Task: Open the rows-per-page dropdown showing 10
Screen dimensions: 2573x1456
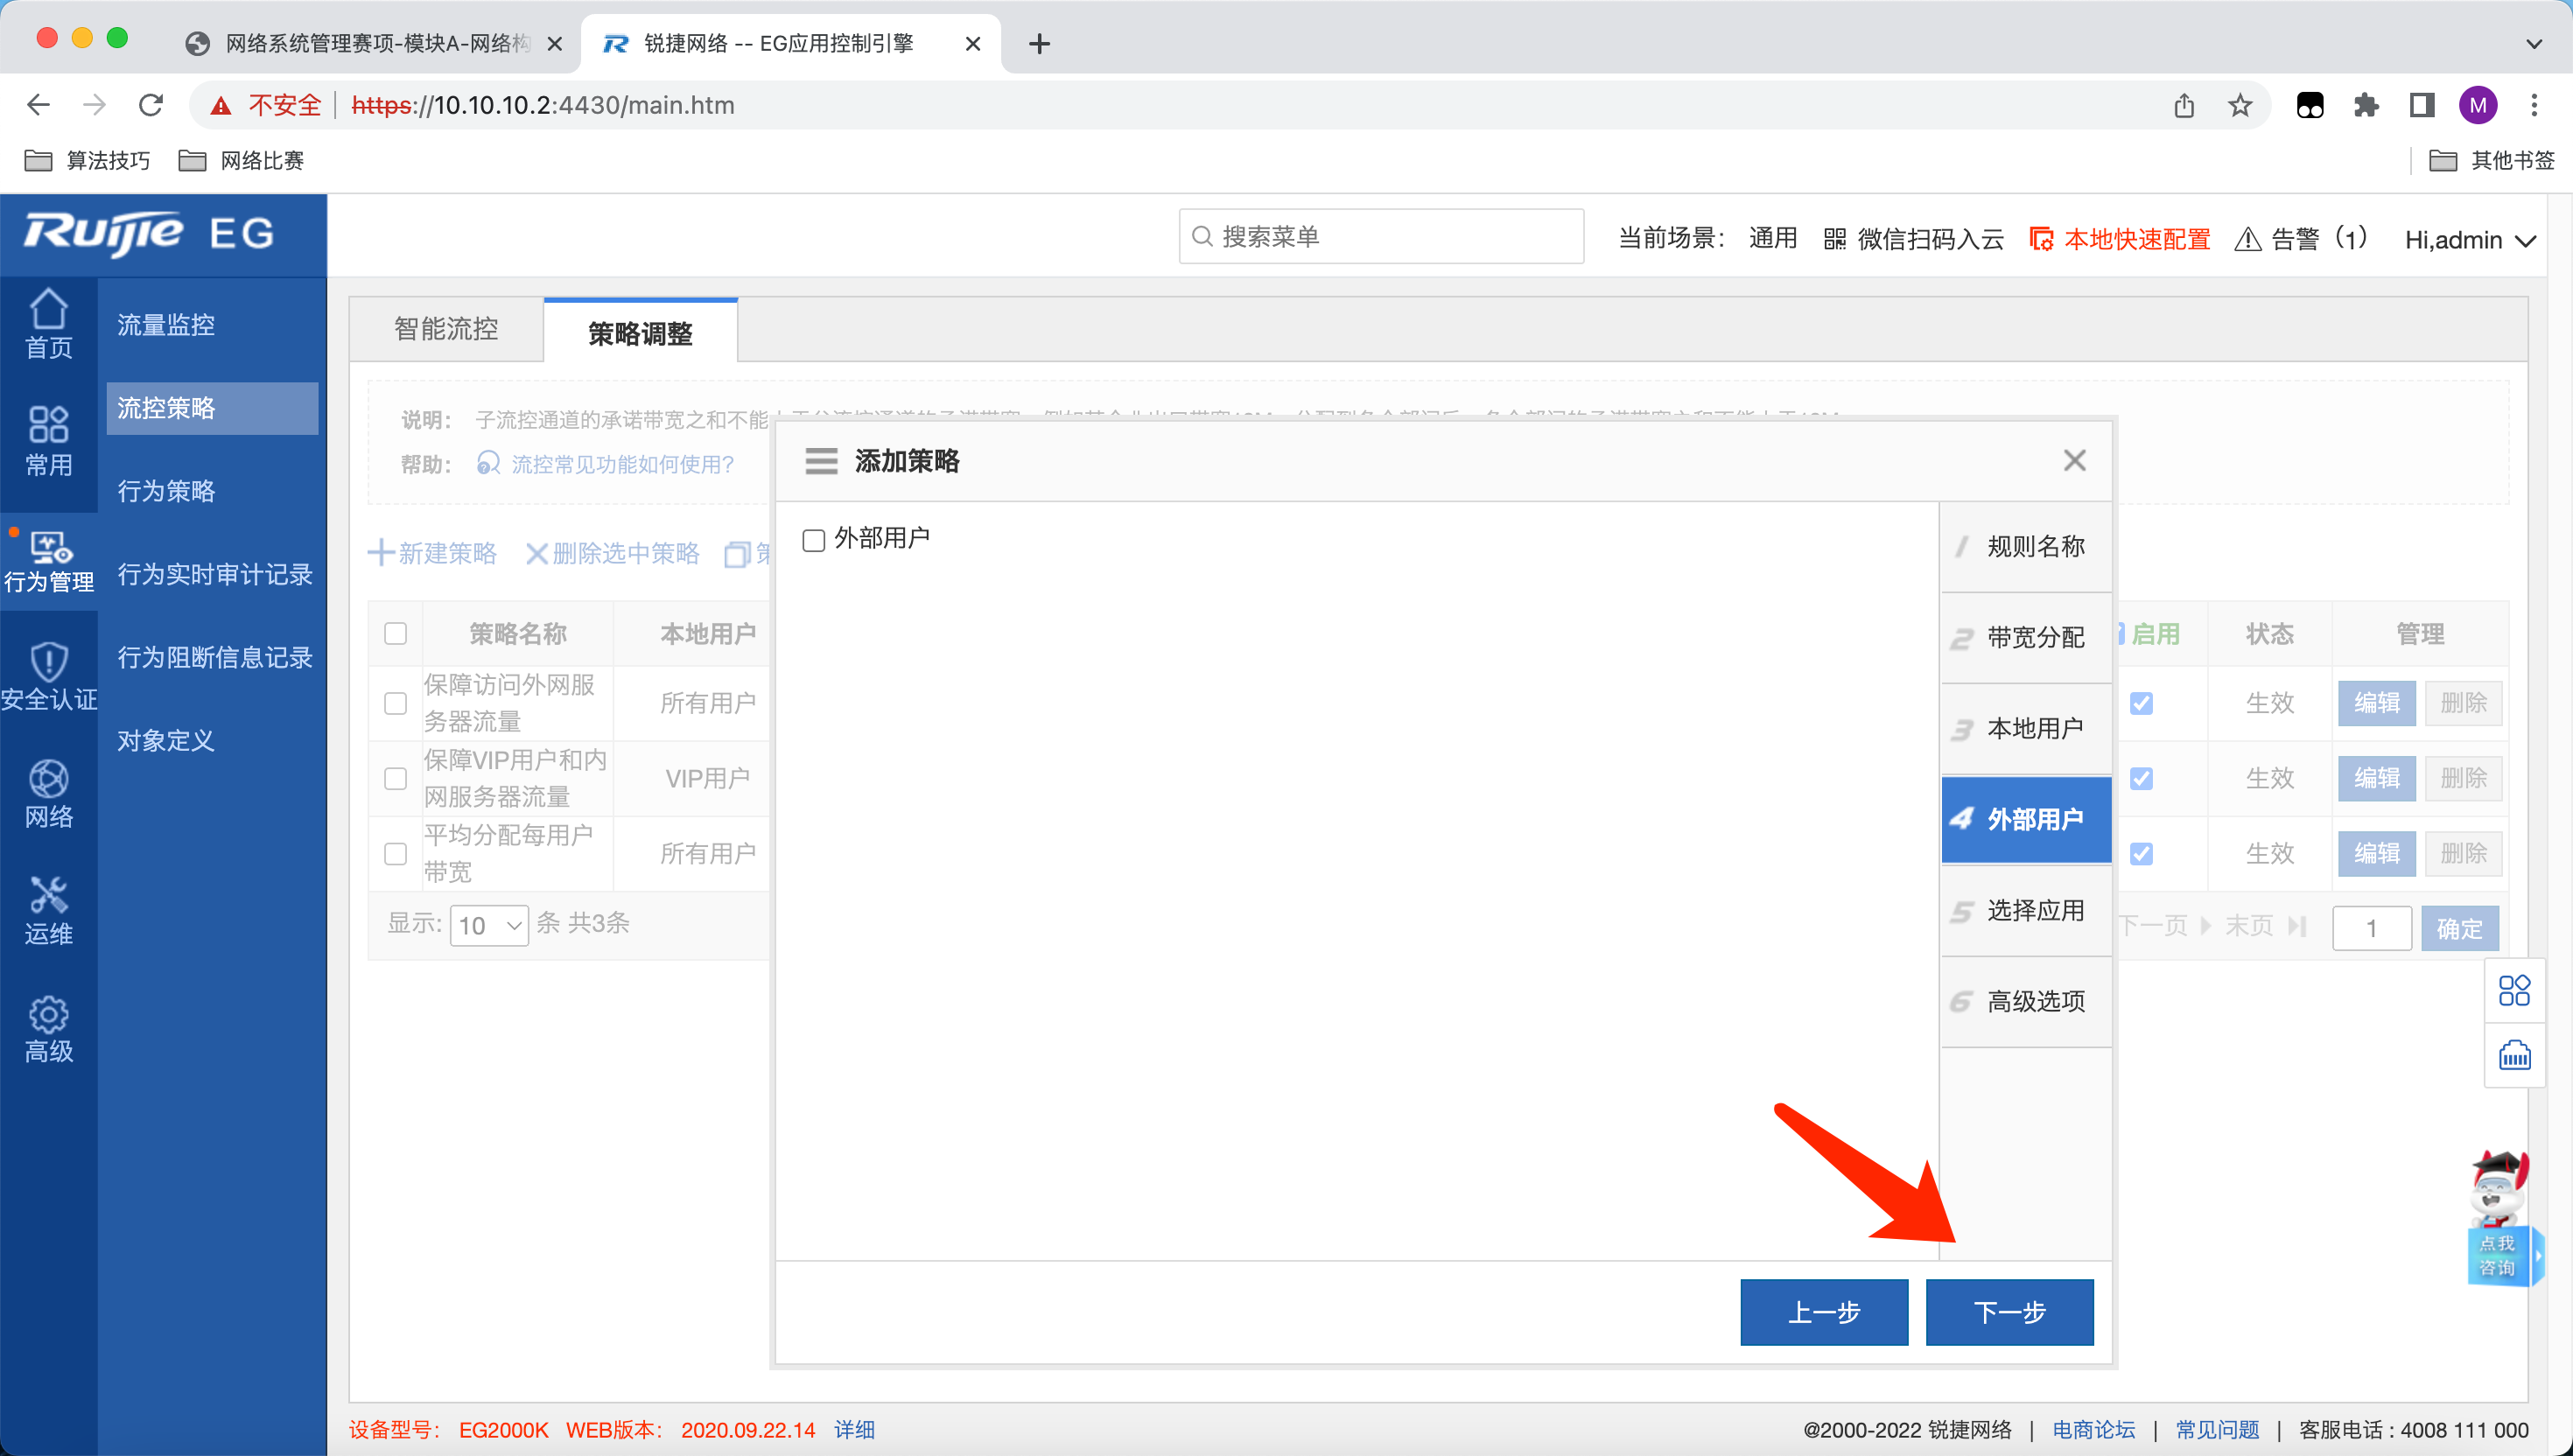Action: [489, 925]
